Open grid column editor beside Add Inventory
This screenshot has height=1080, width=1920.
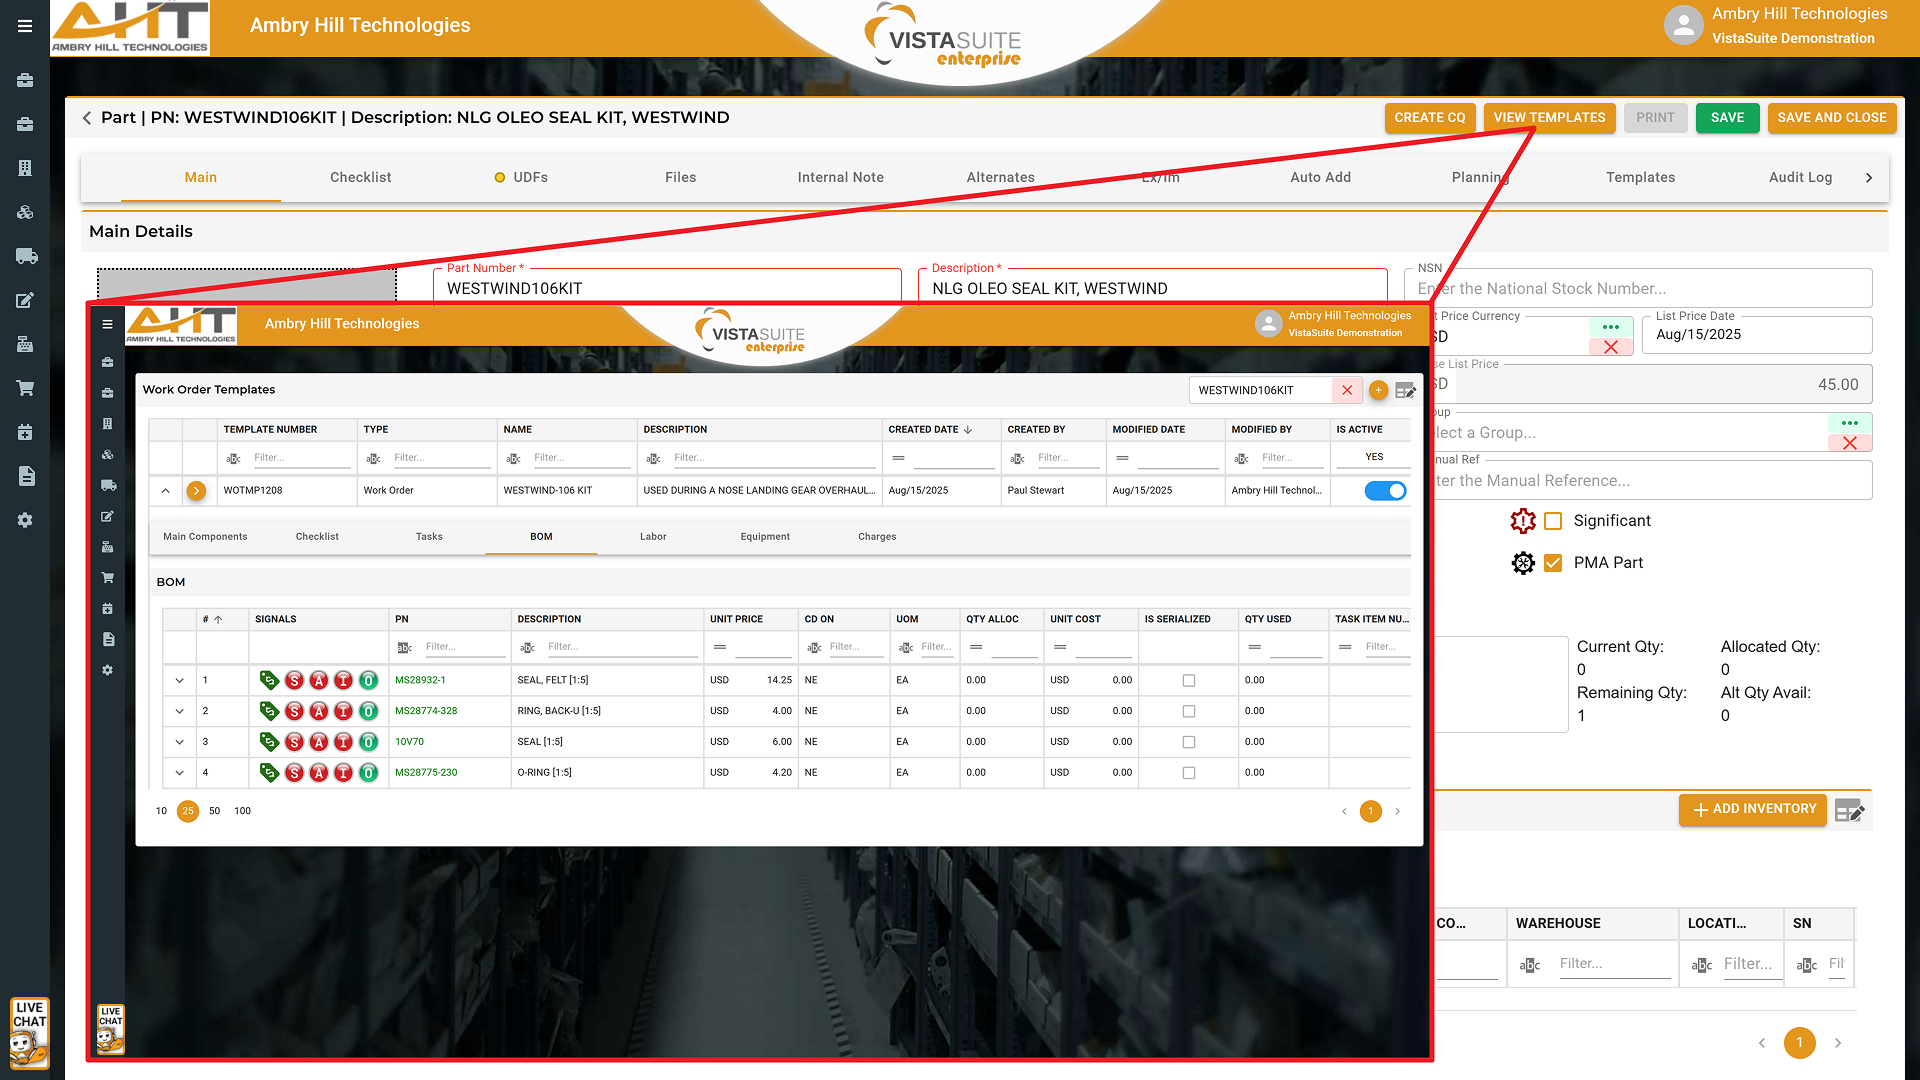1849,810
